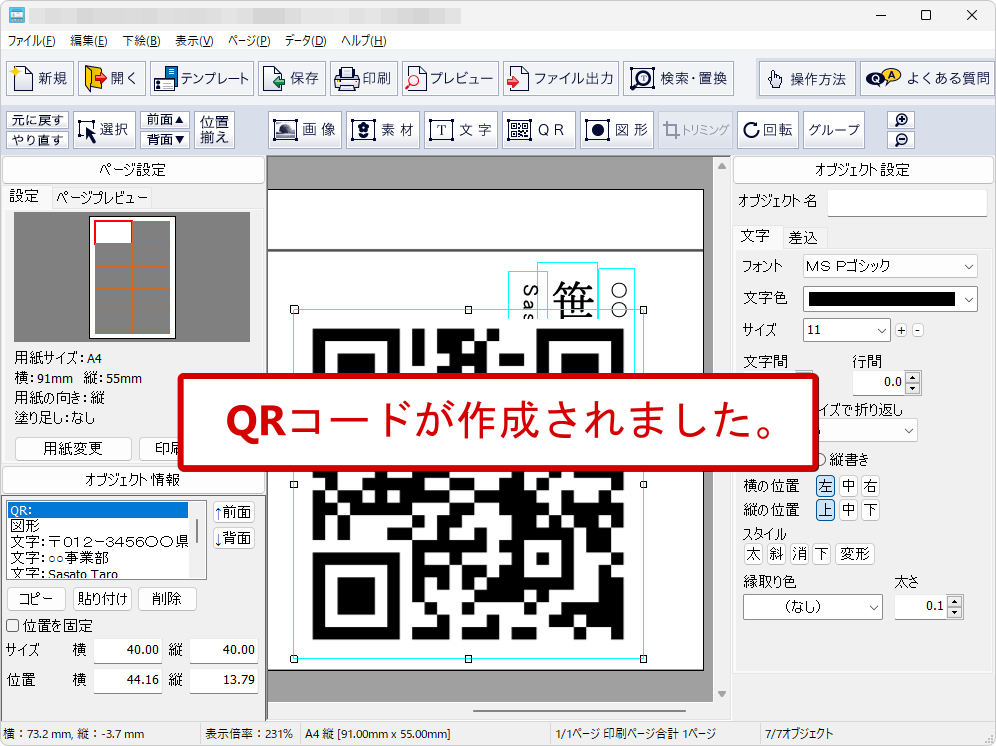Click the 位置揃え alignment button

pyautogui.click(x=214, y=130)
